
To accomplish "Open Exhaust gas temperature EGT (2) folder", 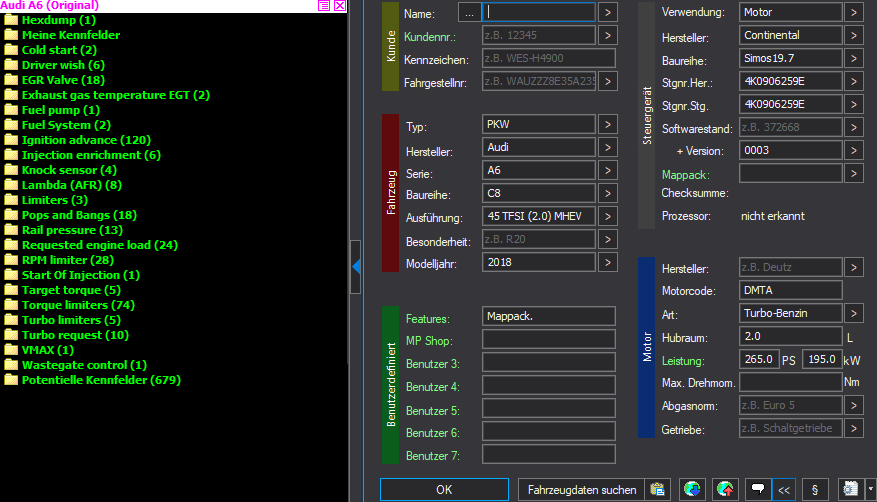I will 107,95.
